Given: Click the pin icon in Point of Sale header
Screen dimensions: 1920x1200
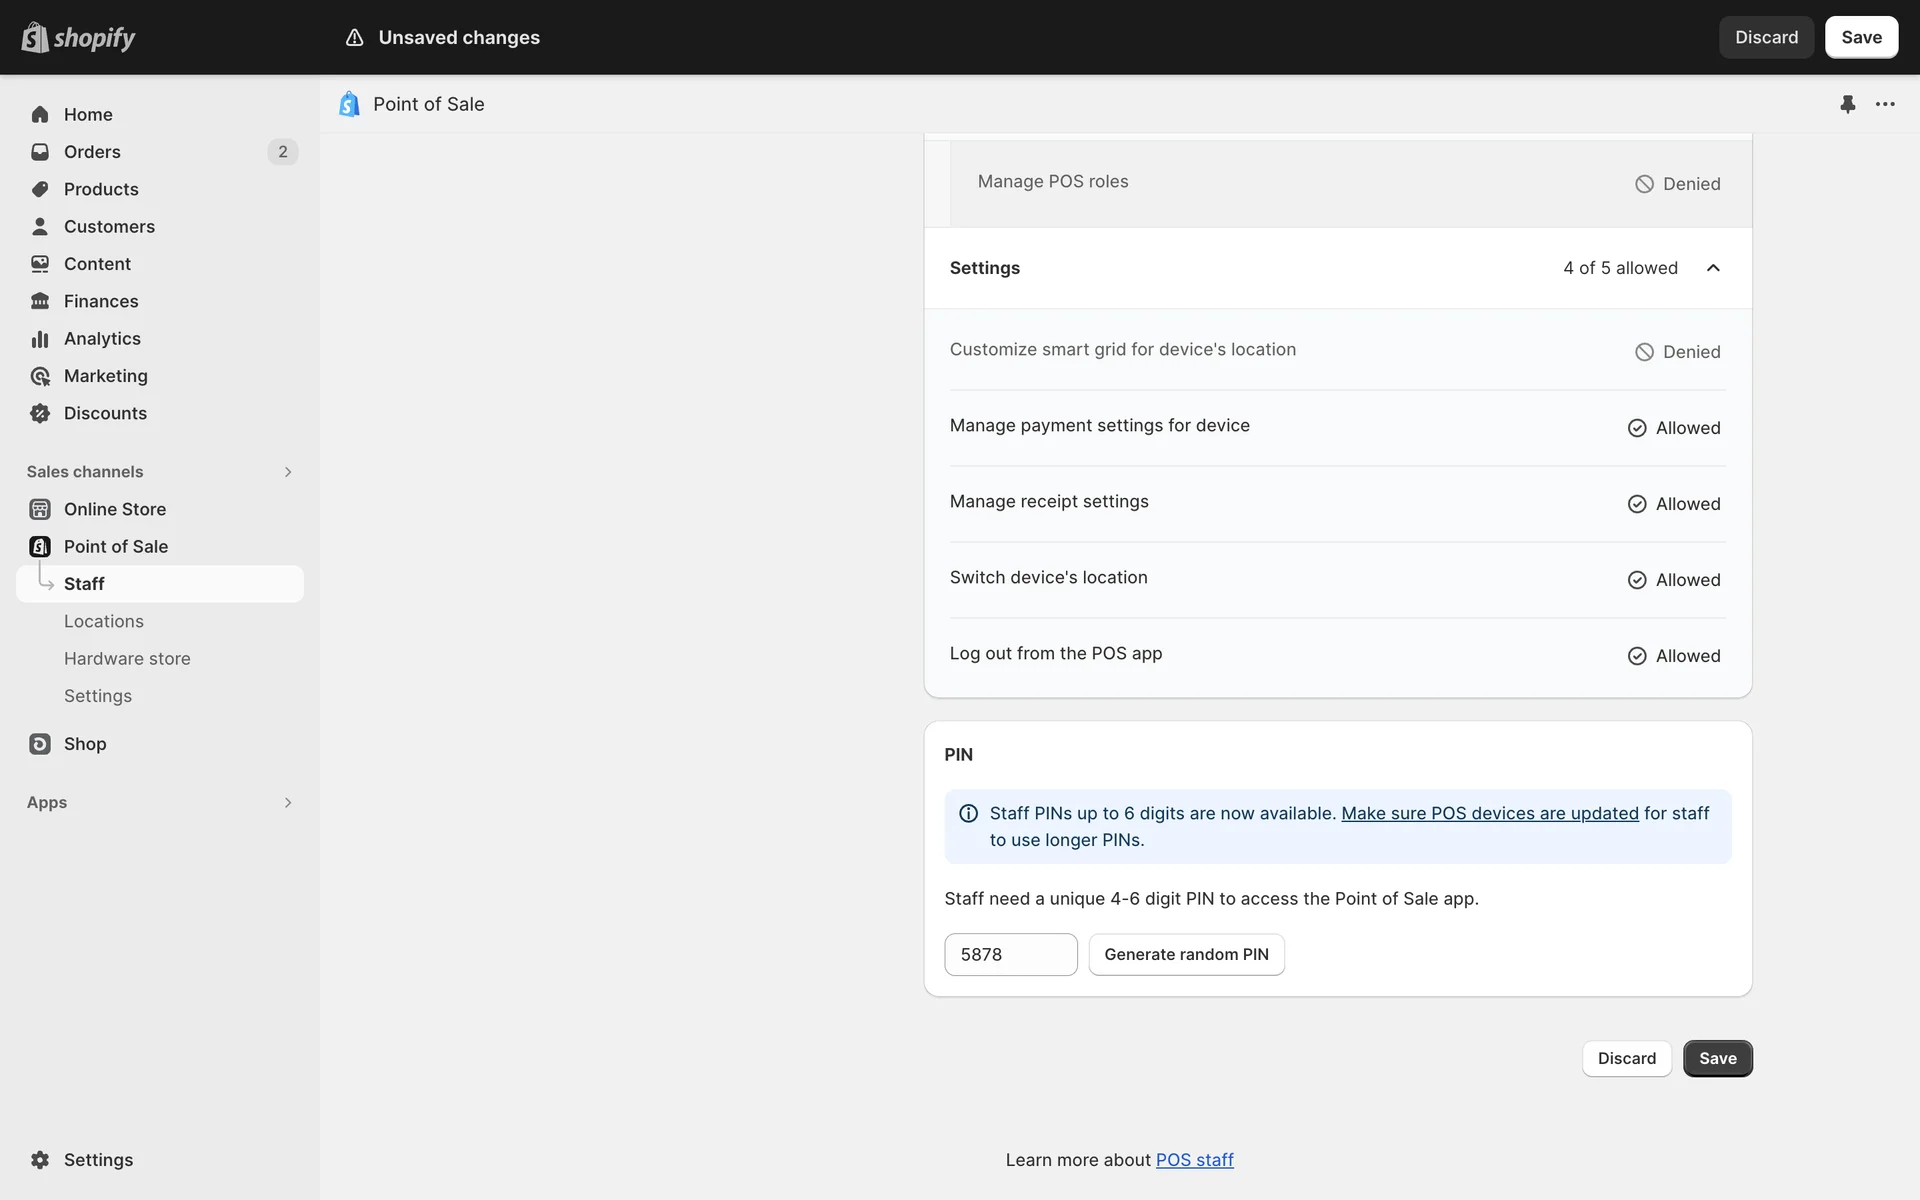Looking at the screenshot, I should click(1847, 104).
